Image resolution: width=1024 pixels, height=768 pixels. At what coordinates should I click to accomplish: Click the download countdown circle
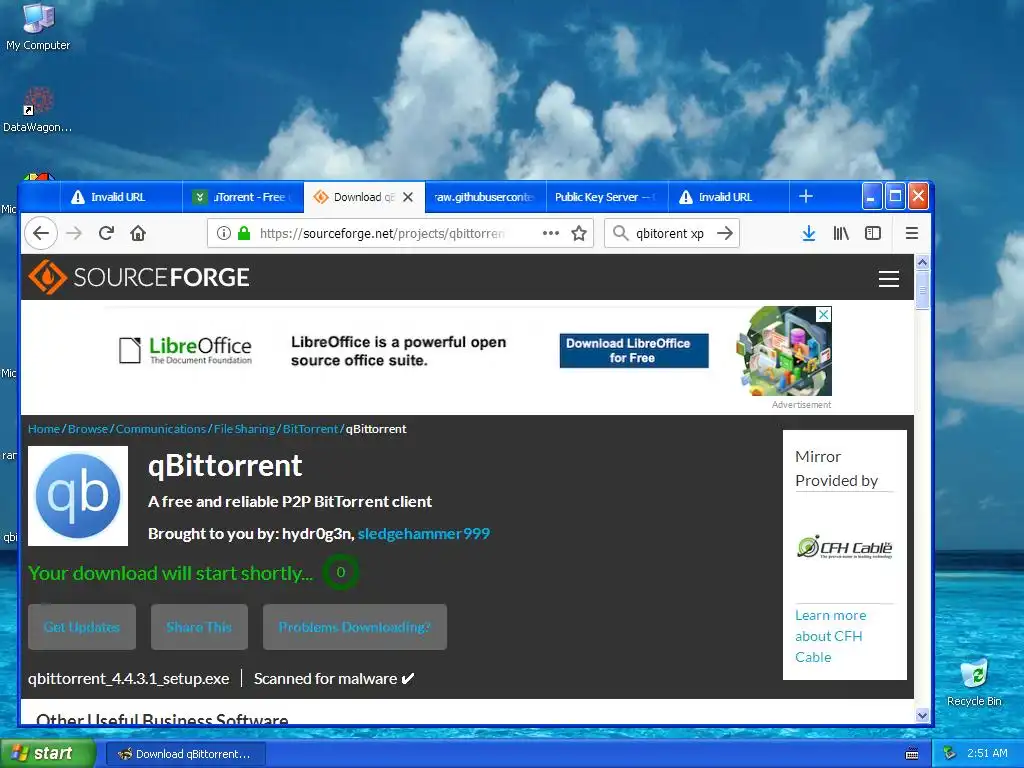[x=340, y=572]
